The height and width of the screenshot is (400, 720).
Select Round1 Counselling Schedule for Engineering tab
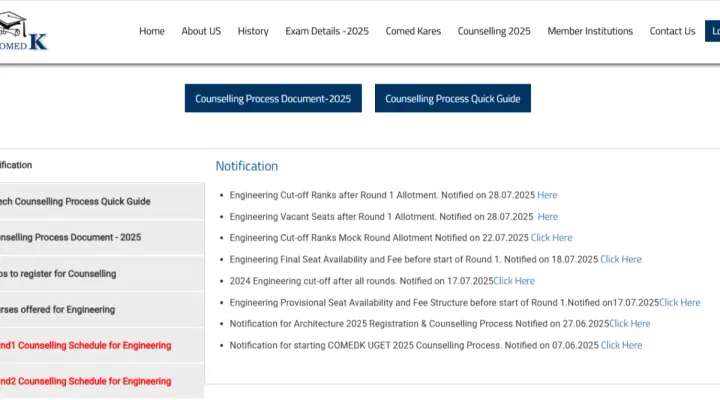click(102, 345)
